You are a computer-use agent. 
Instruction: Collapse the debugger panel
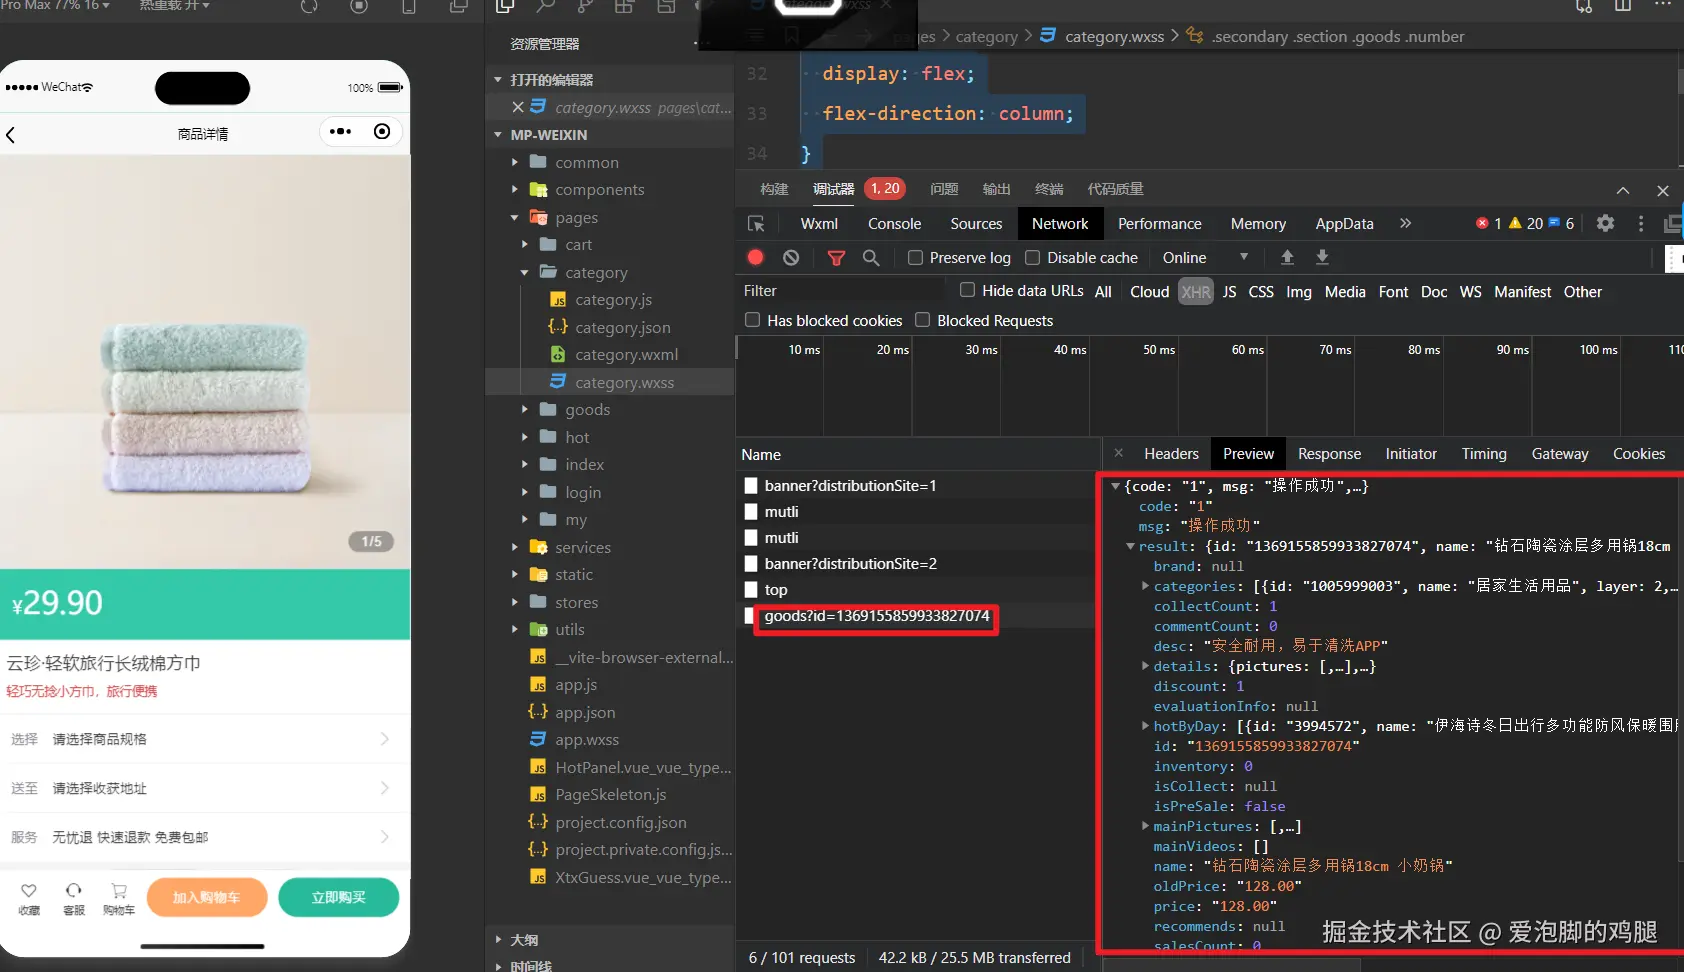(x=1623, y=190)
